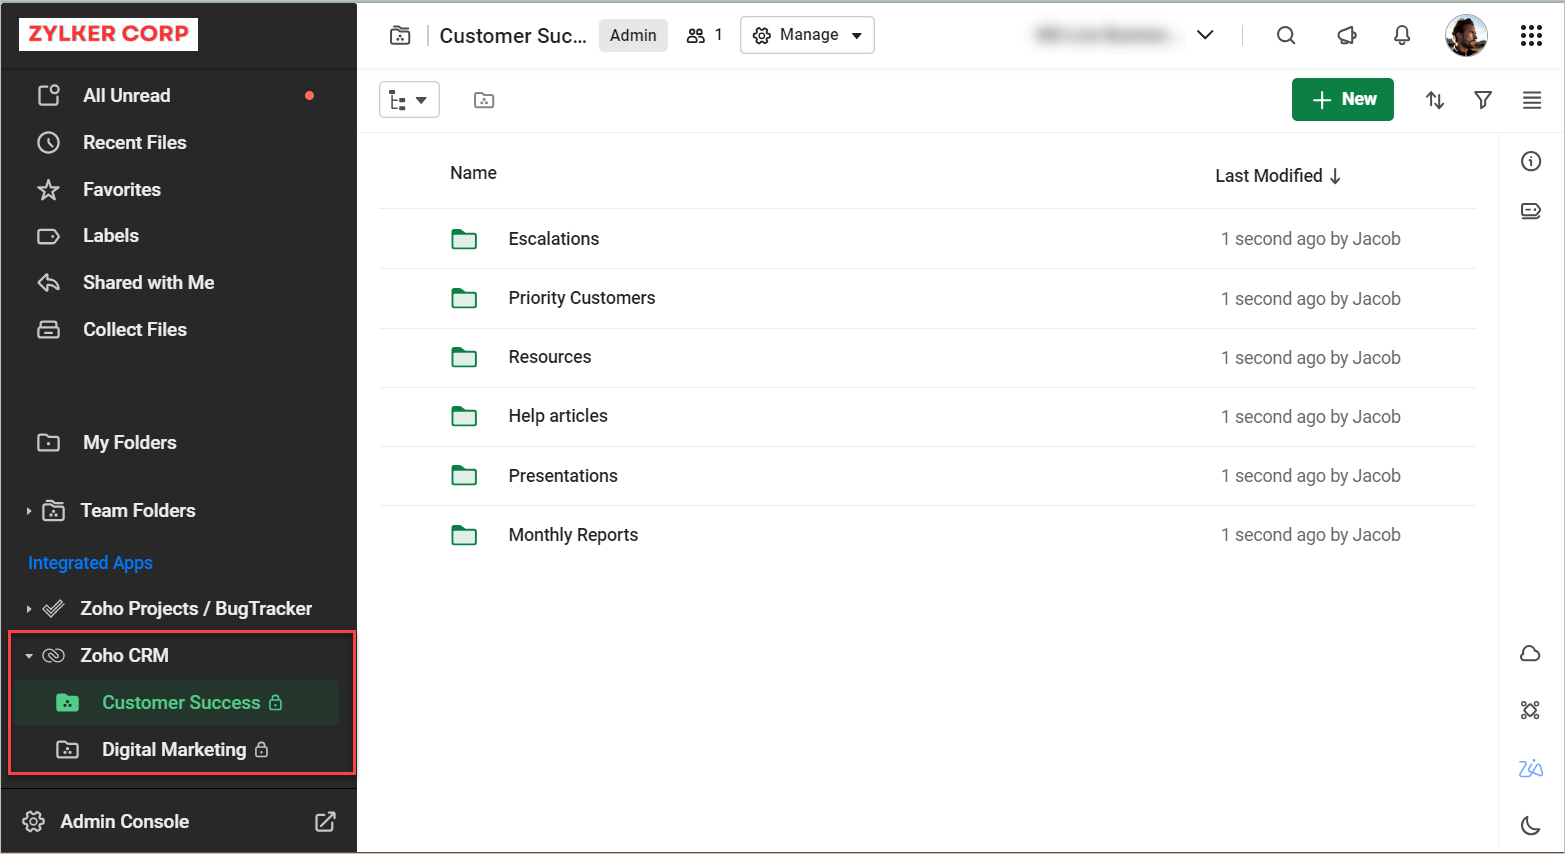The height and width of the screenshot is (854, 1565).
Task: Click the team folder icon in header
Action: (400, 36)
